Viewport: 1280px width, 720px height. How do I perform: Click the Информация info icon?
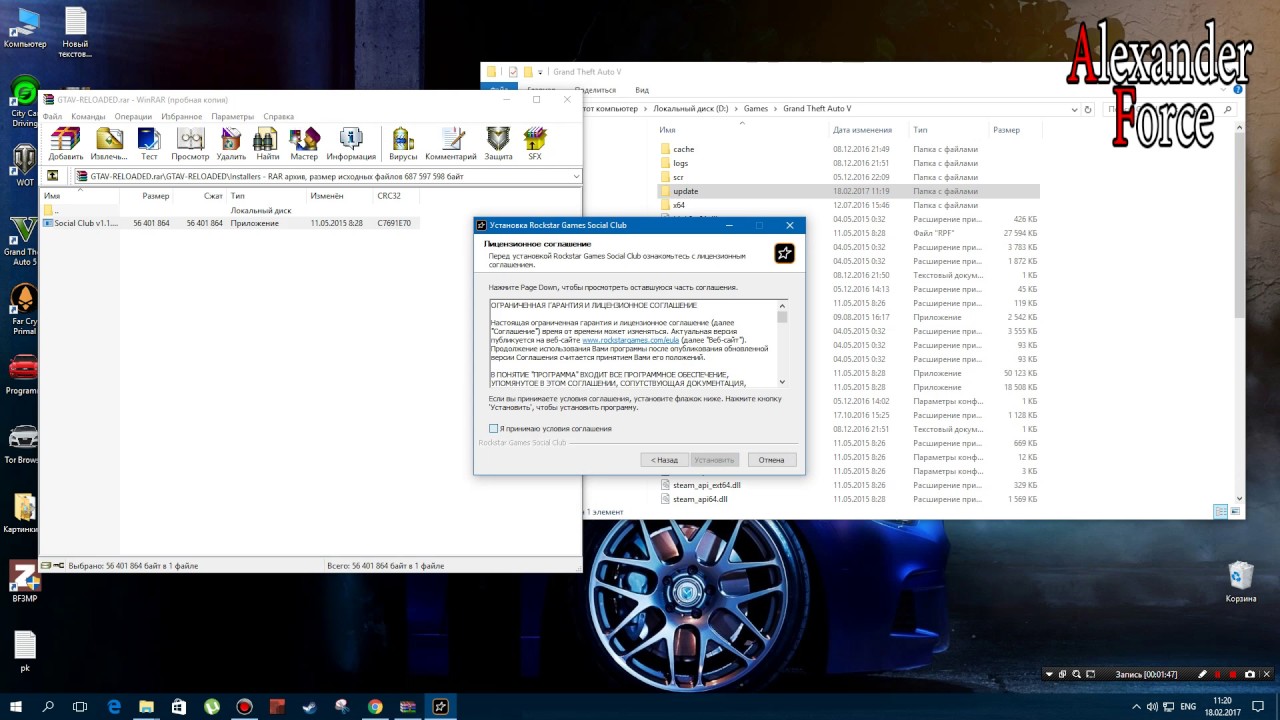pyautogui.click(x=351, y=143)
